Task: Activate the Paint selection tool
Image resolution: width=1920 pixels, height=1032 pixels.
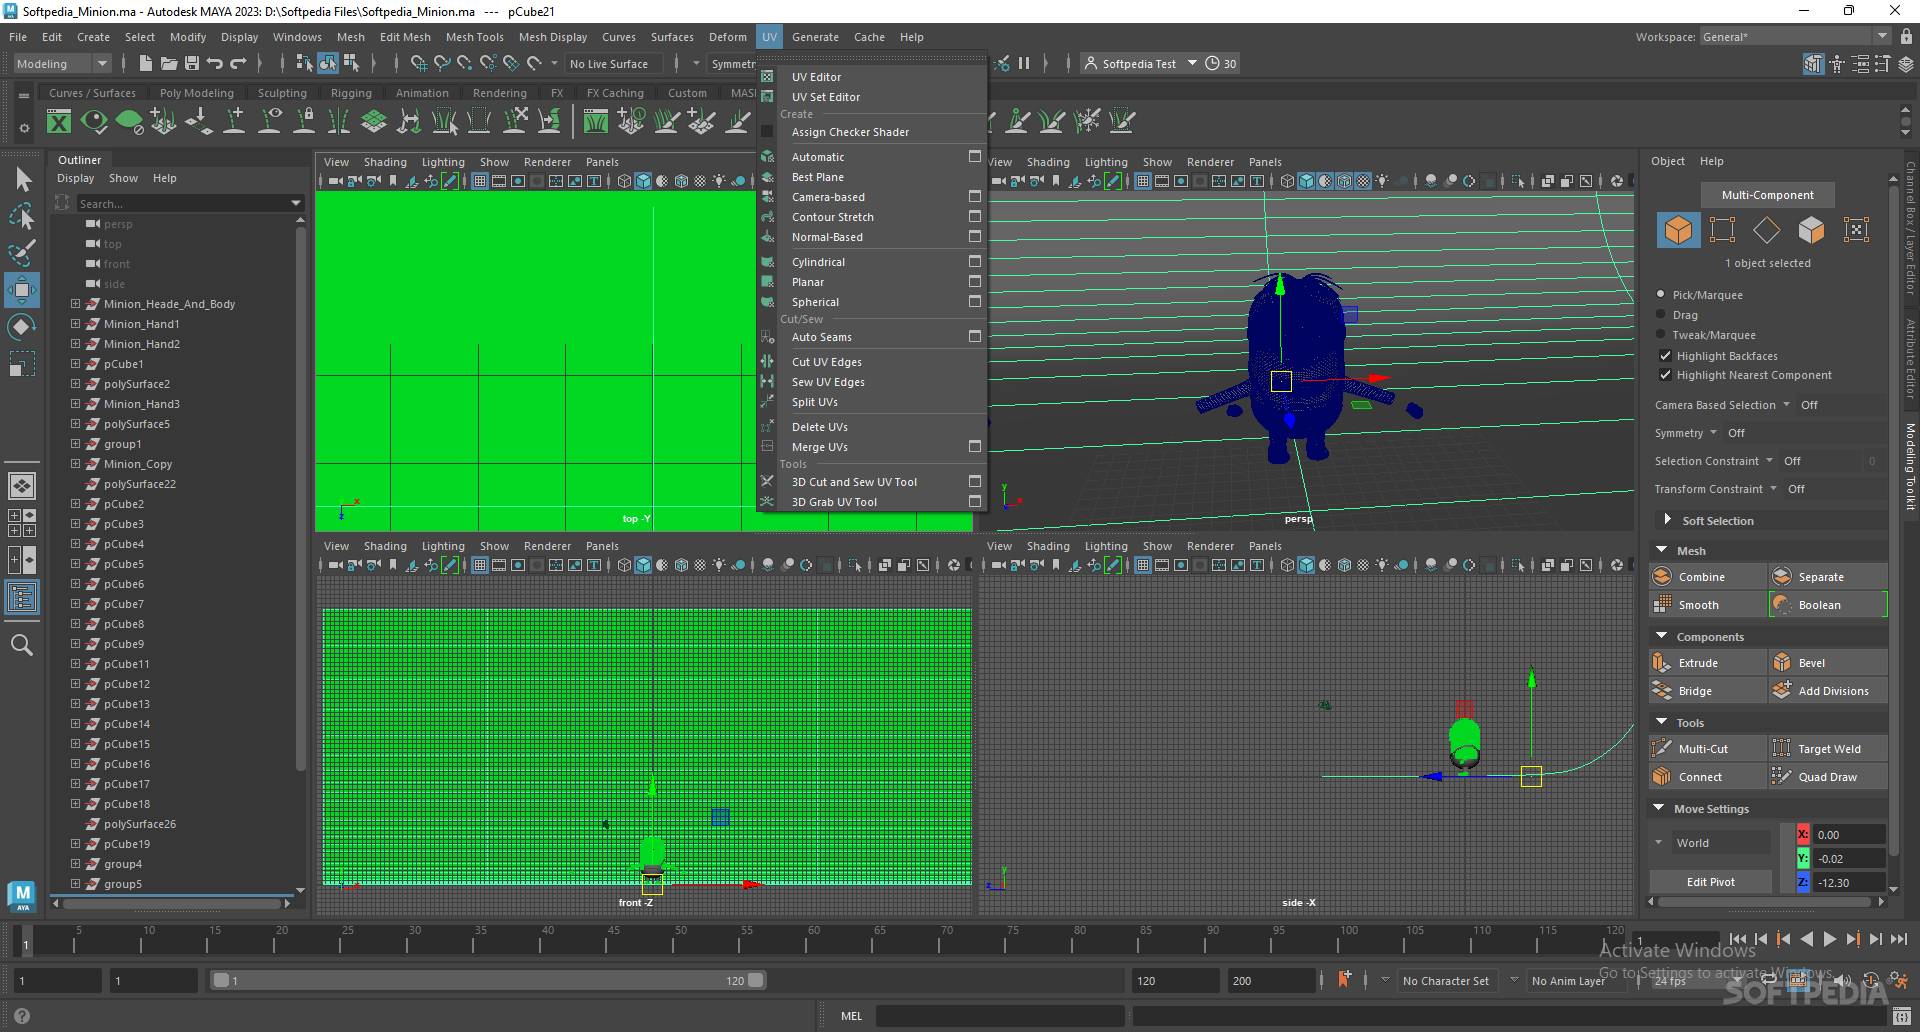Action: [x=22, y=253]
